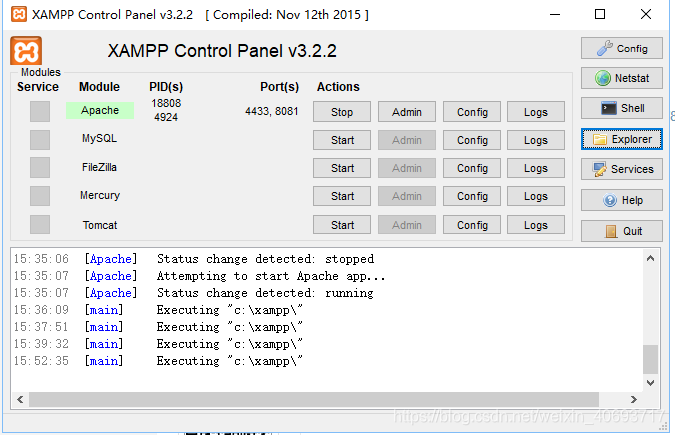Open Apache Admin page

coord(407,112)
